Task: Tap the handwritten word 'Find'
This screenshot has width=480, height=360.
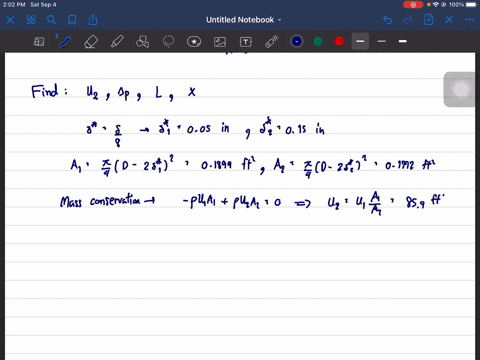Action: (x=45, y=91)
